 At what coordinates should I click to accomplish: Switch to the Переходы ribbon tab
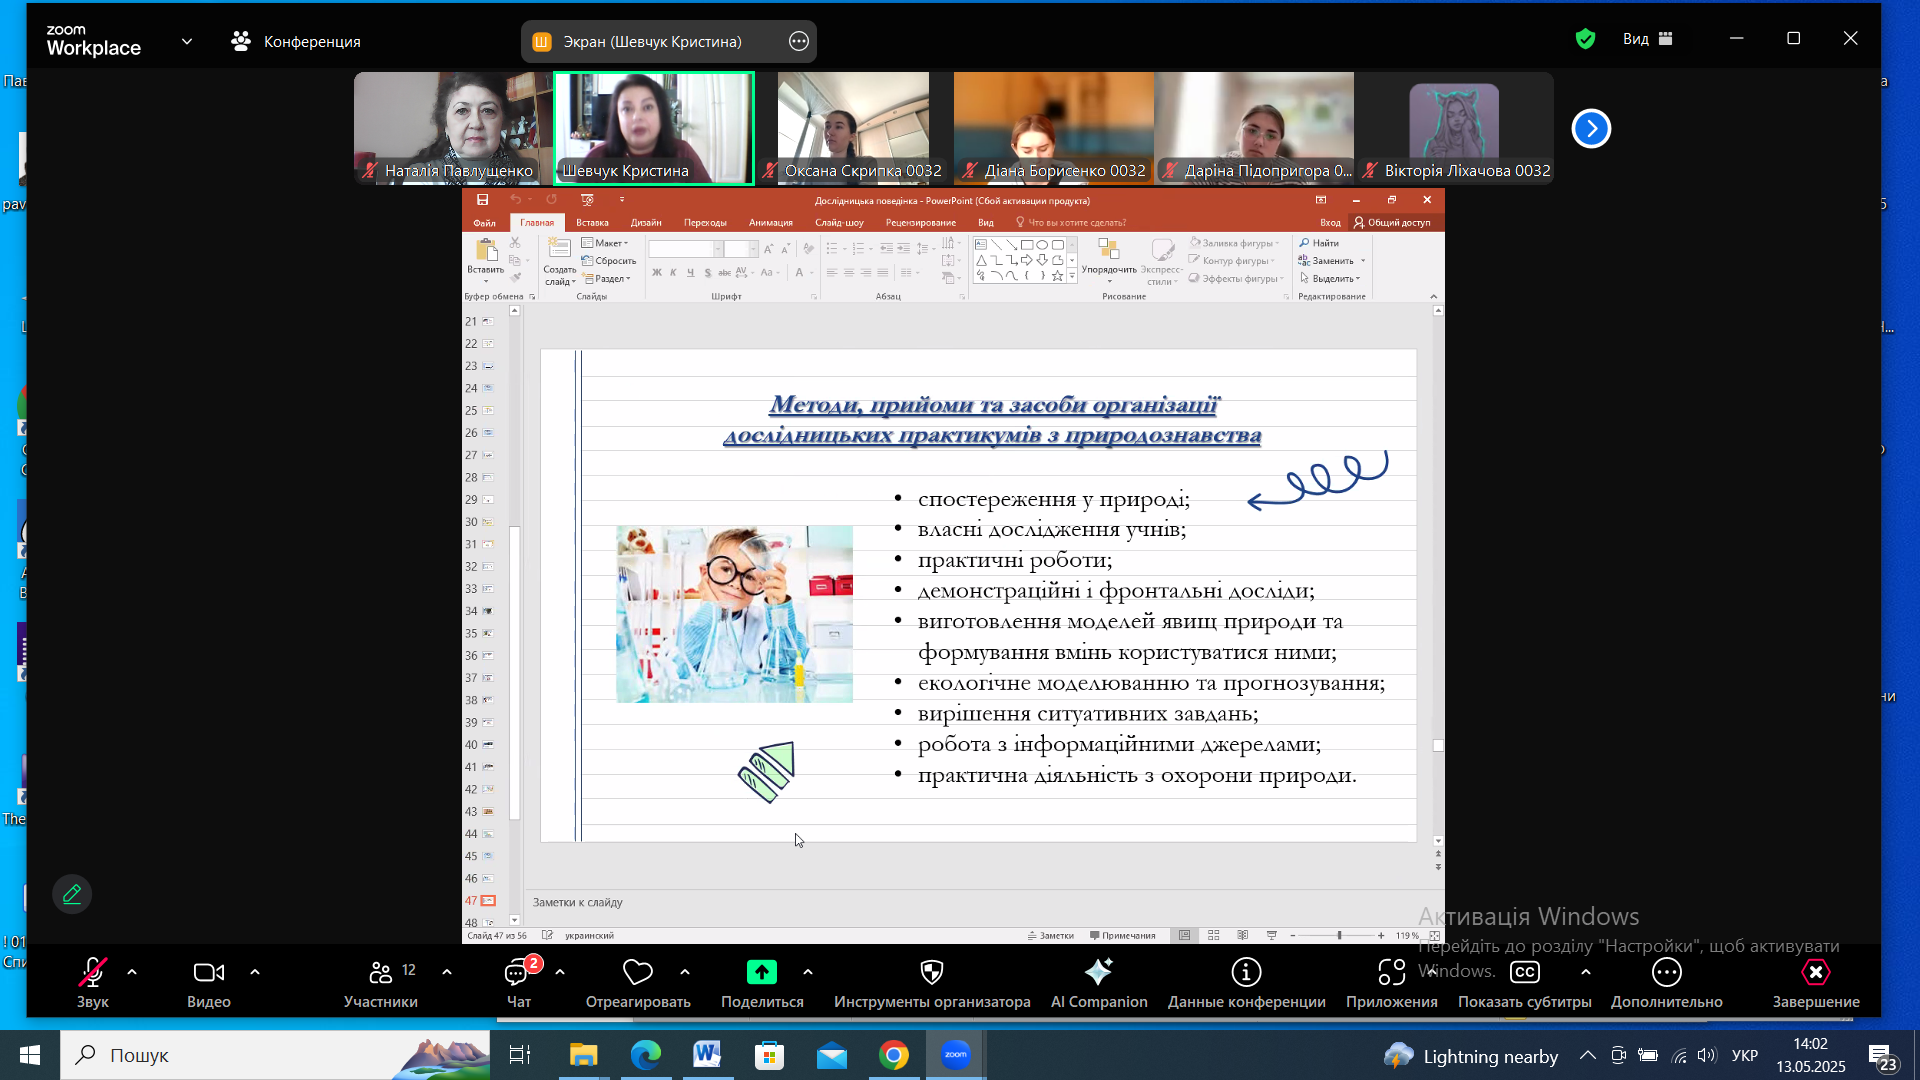(705, 223)
